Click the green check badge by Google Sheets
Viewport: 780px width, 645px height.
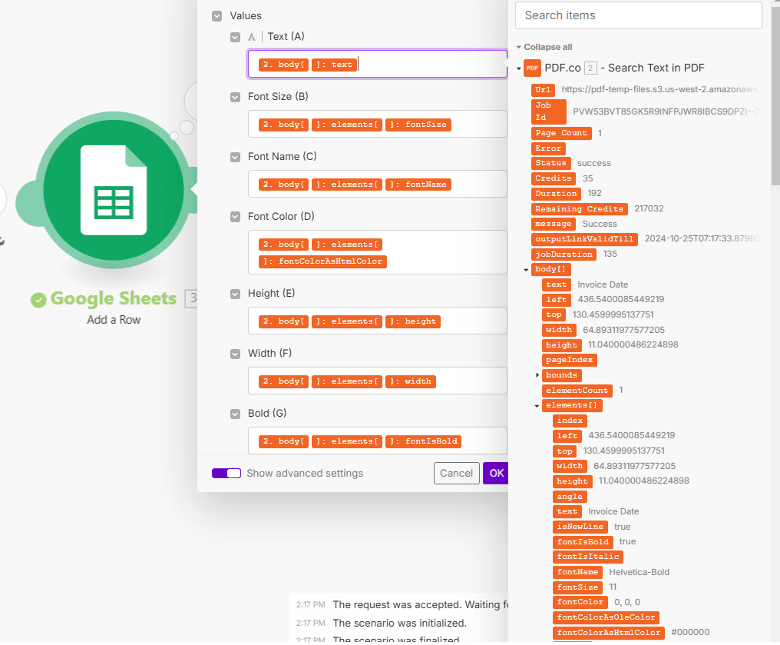[x=39, y=299]
